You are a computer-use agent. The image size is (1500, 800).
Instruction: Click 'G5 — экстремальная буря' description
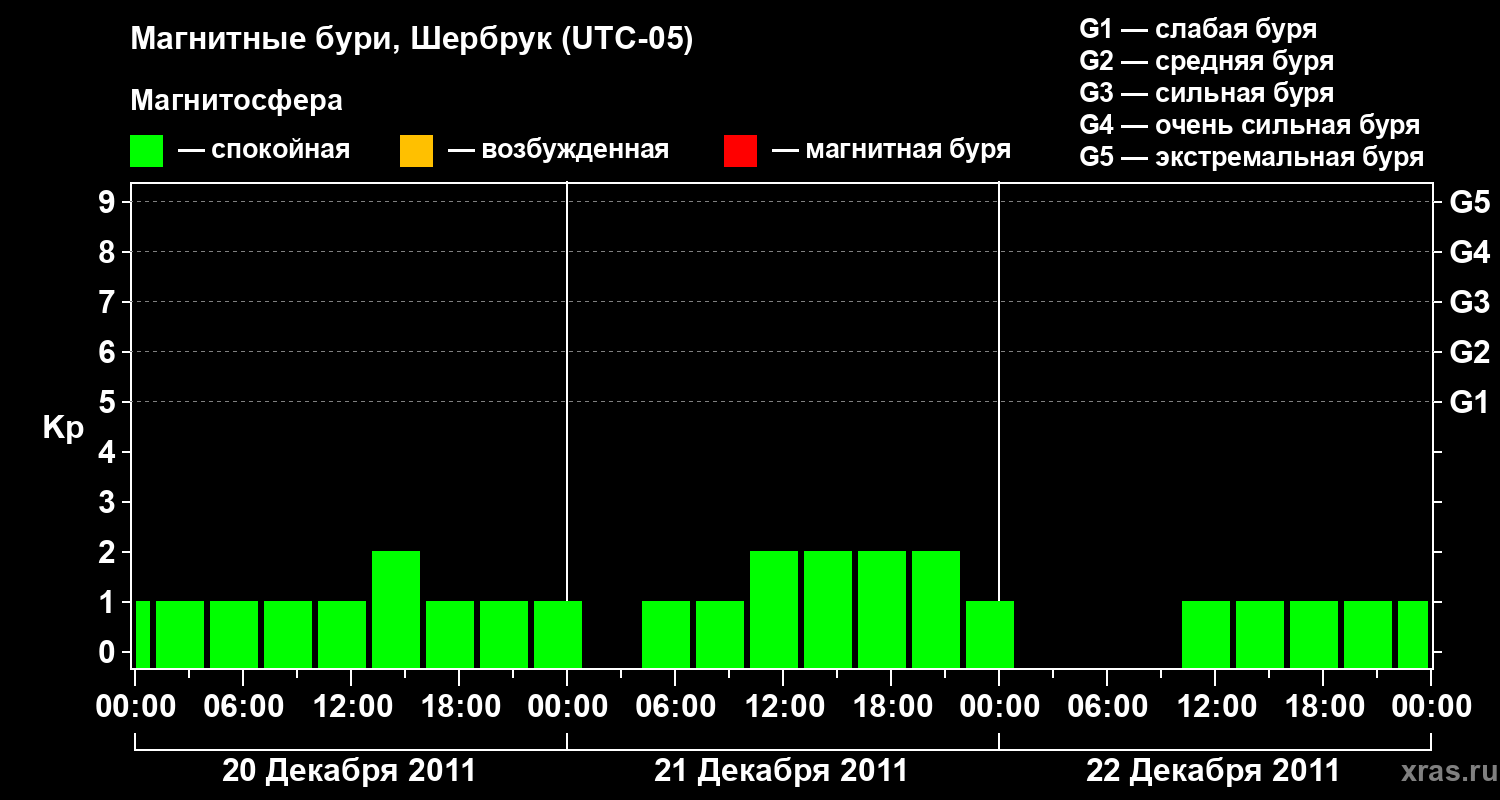(x=1252, y=157)
